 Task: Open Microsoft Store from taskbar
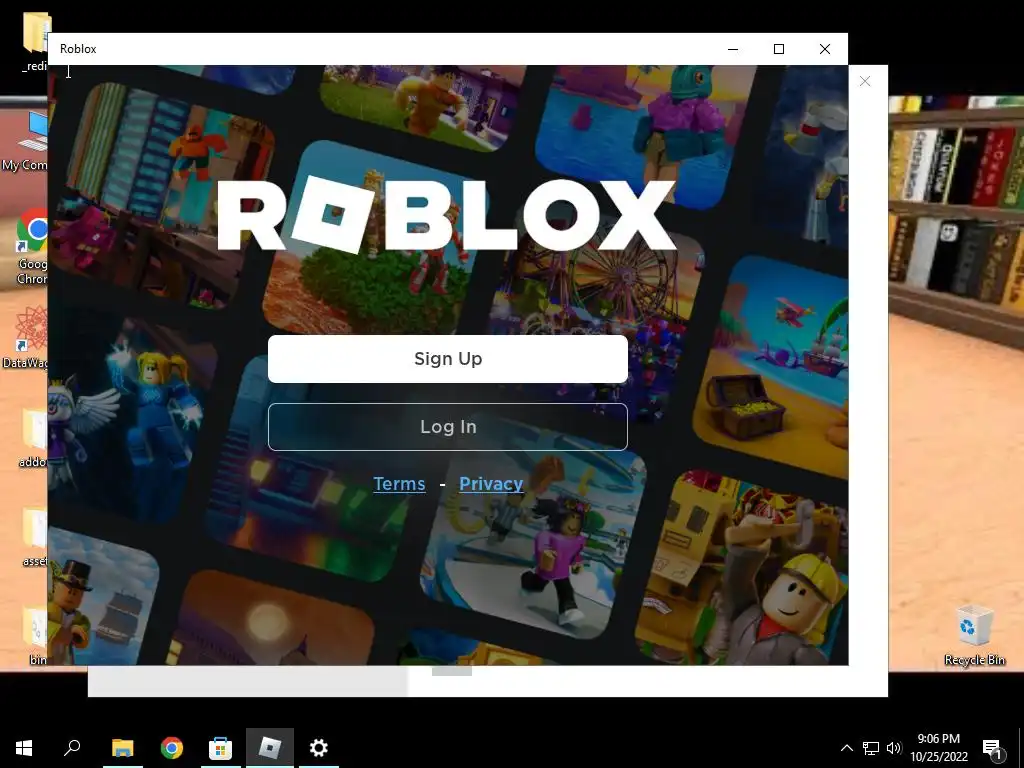(x=220, y=748)
